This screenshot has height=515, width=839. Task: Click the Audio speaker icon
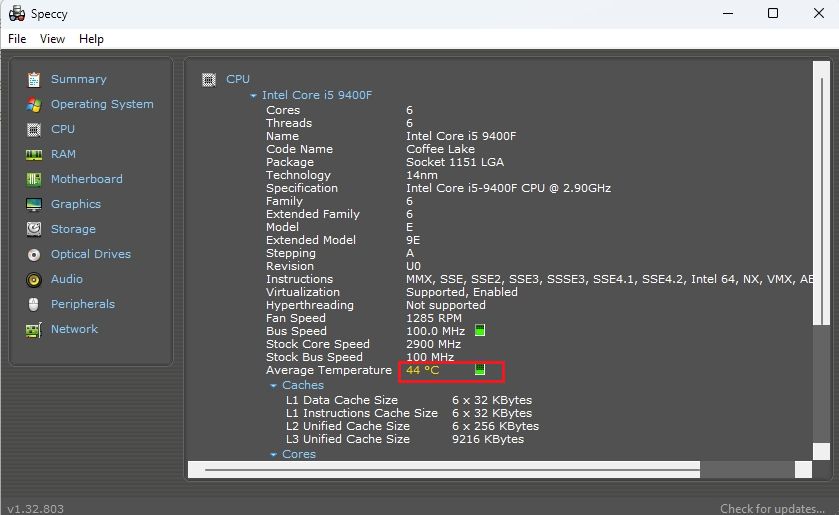34,279
